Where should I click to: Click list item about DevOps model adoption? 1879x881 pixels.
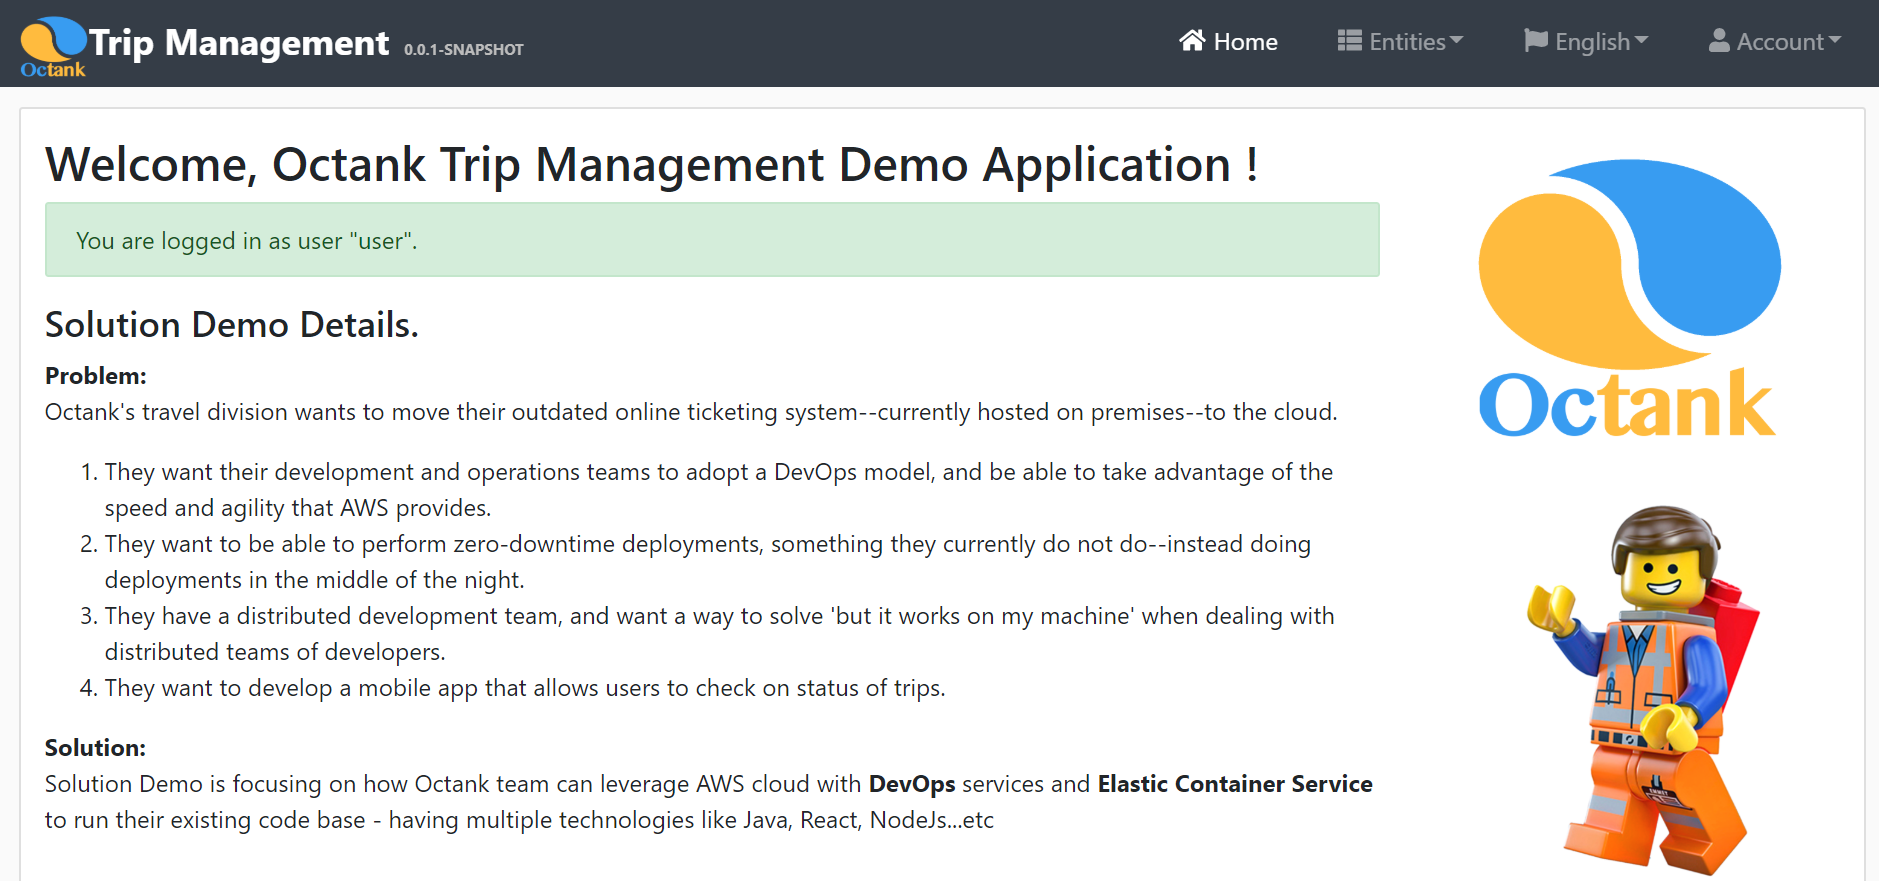718,490
